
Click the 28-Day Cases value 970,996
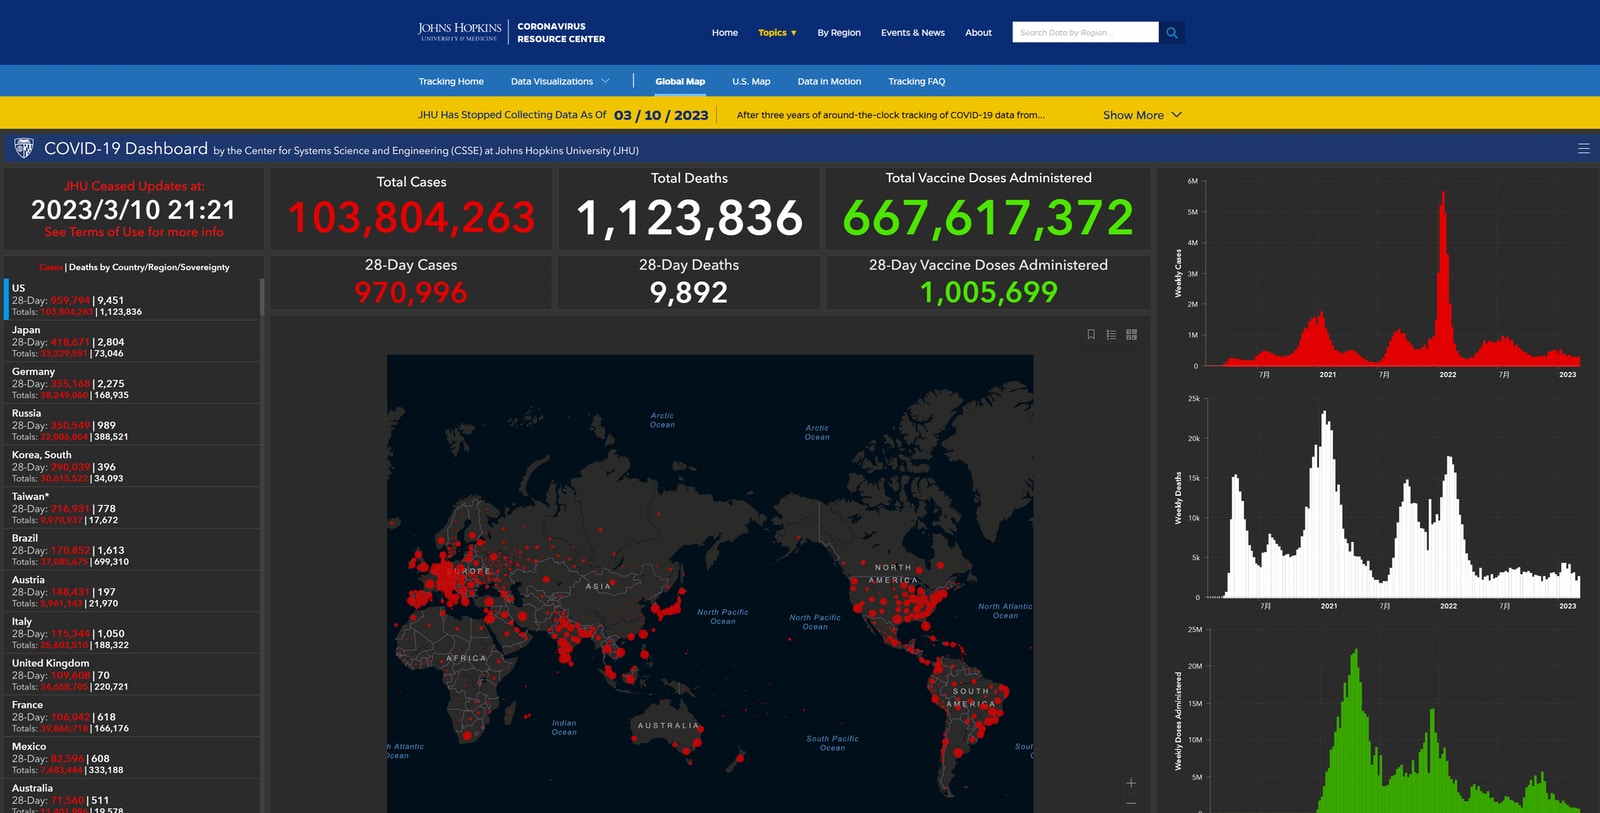point(411,293)
